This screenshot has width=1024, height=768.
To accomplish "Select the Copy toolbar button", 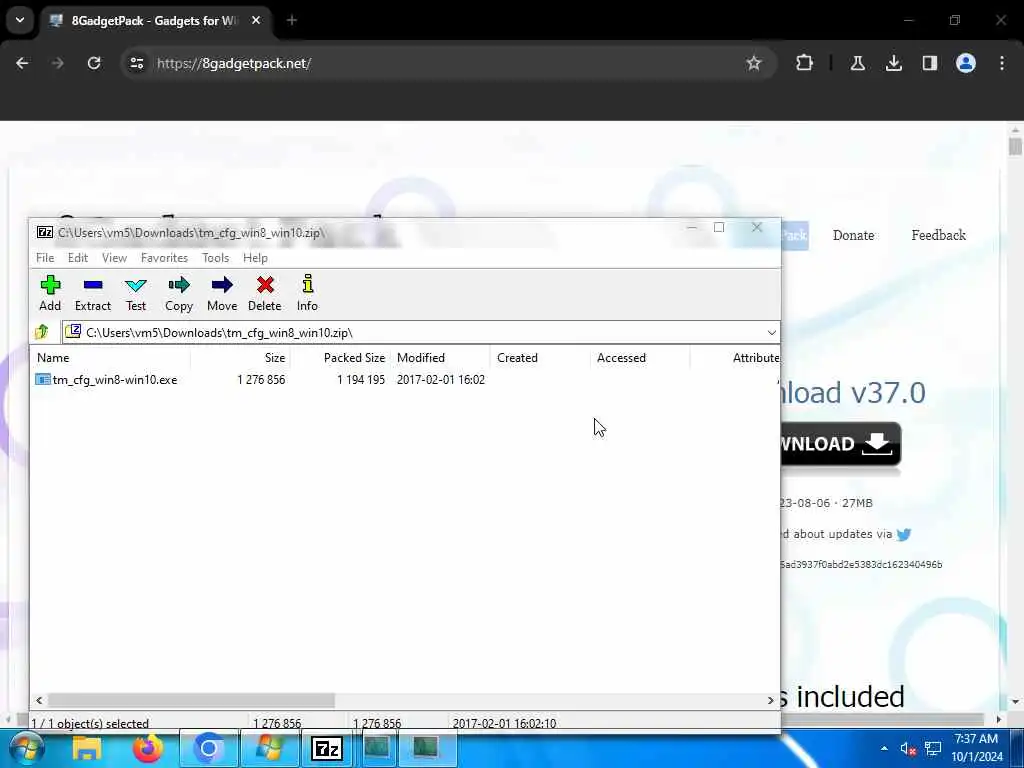I will point(179,293).
